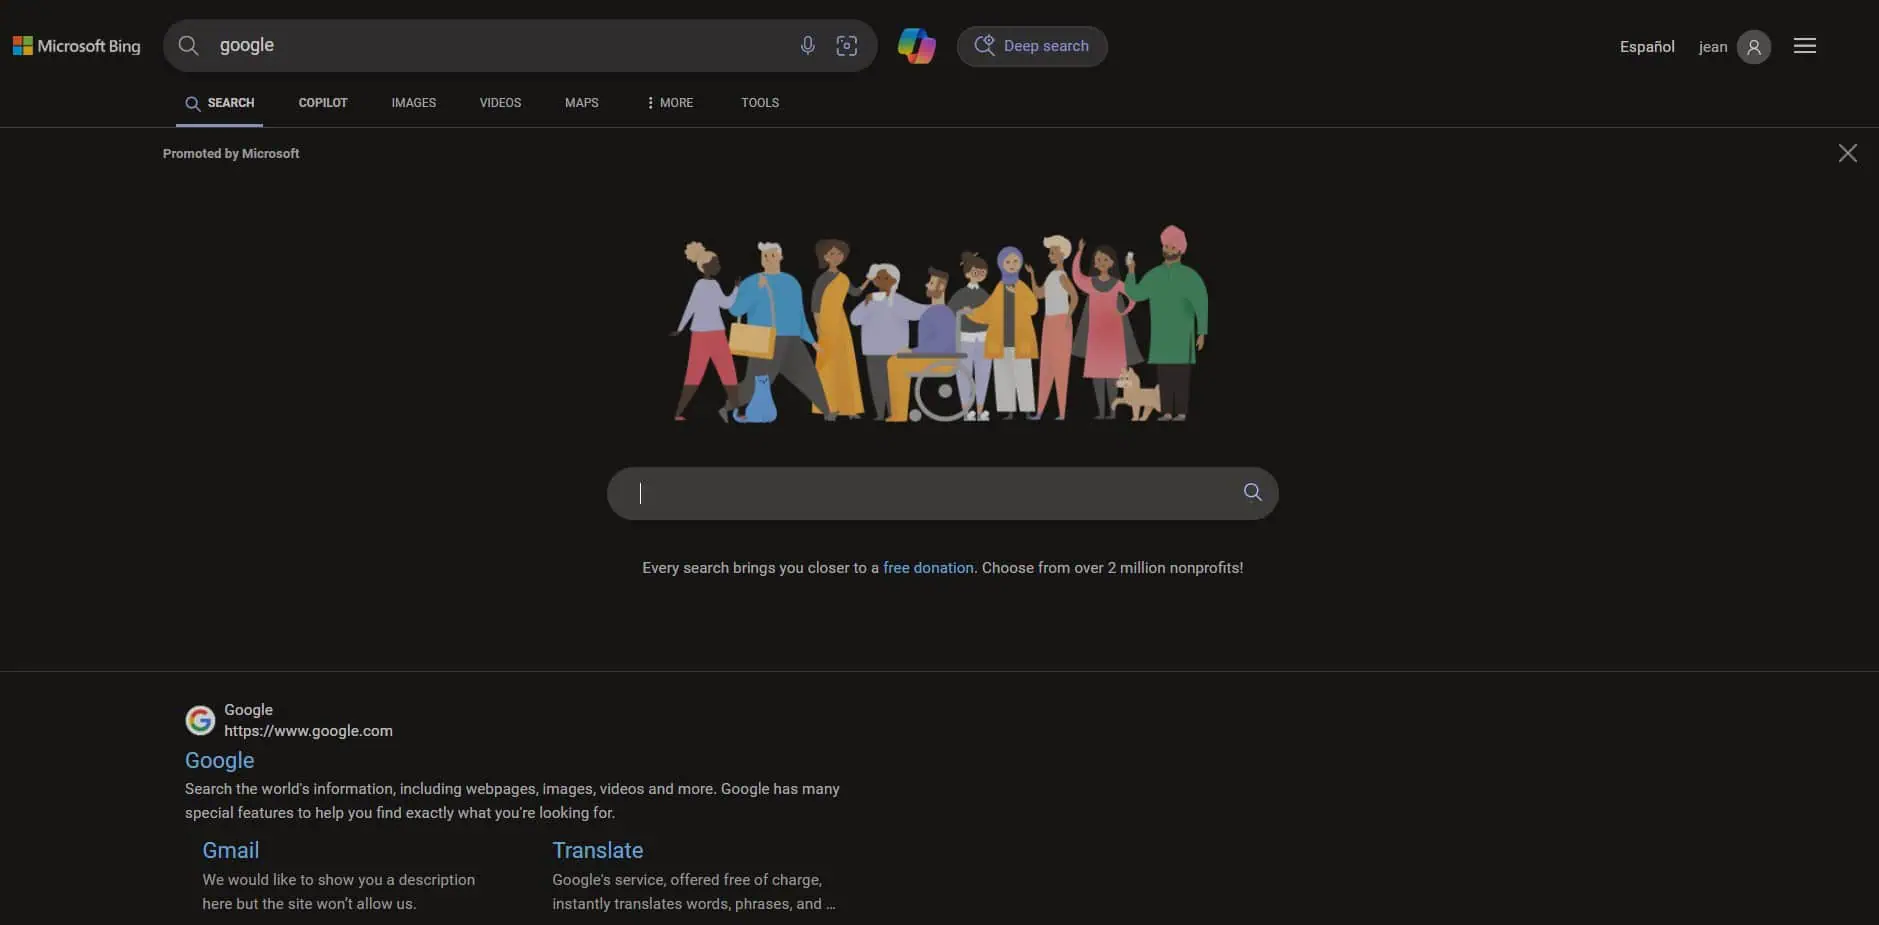The height and width of the screenshot is (925, 1879).
Task: Focus the promoted donation search field
Action: pyautogui.click(x=930, y=493)
